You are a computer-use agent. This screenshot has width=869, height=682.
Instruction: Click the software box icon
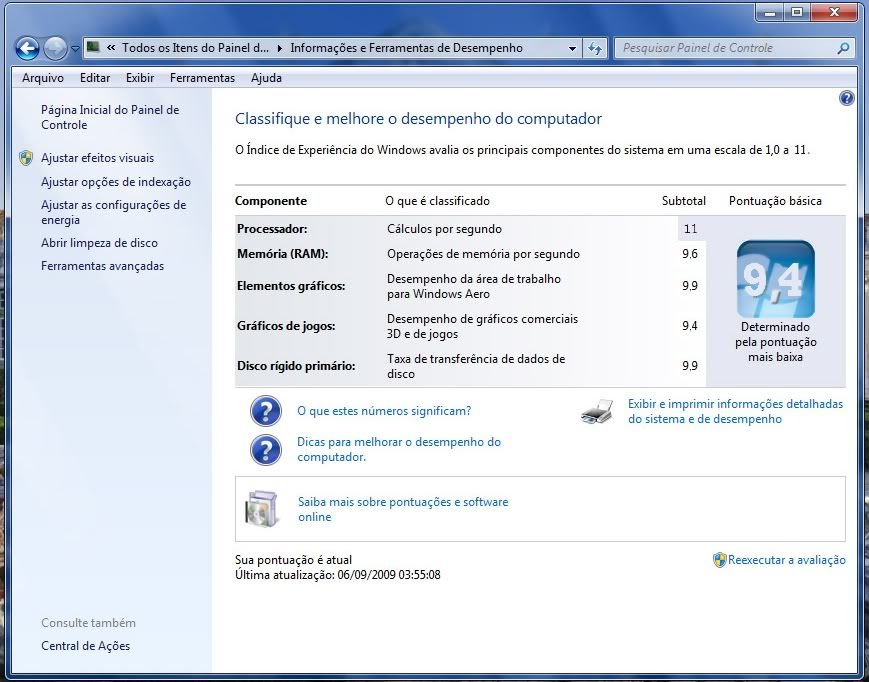click(x=262, y=509)
